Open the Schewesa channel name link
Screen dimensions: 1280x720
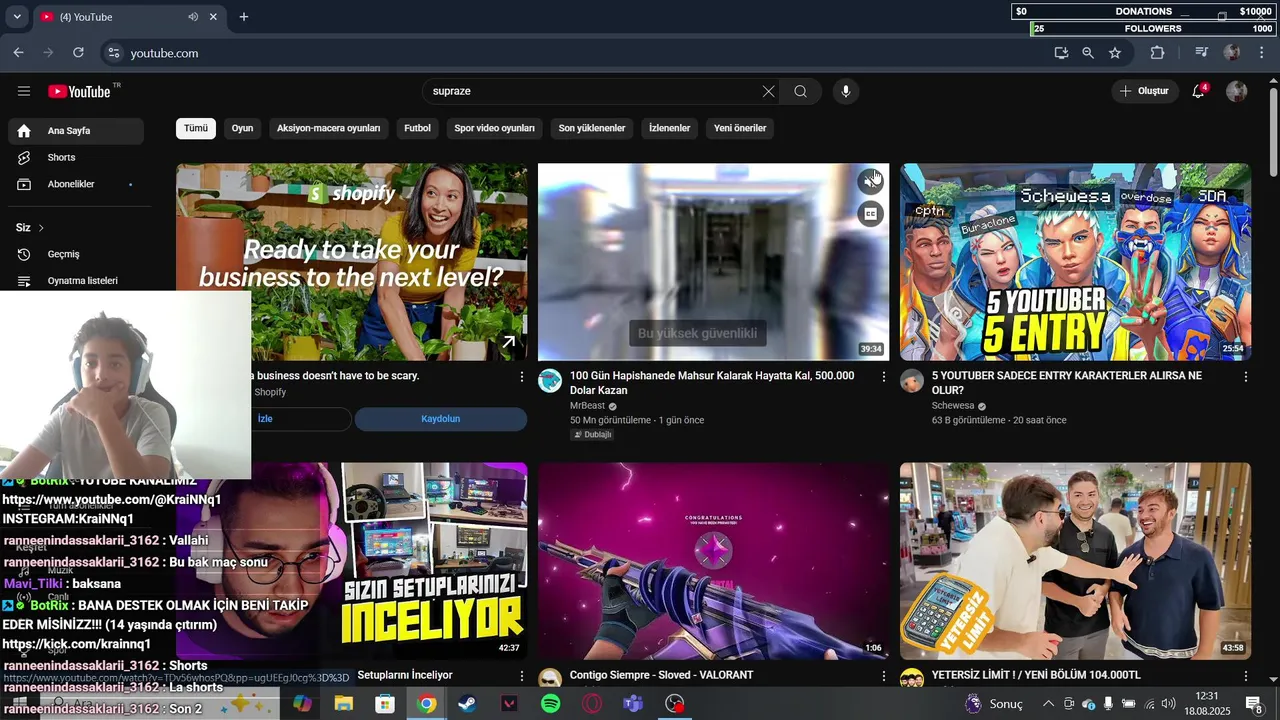click(x=953, y=406)
